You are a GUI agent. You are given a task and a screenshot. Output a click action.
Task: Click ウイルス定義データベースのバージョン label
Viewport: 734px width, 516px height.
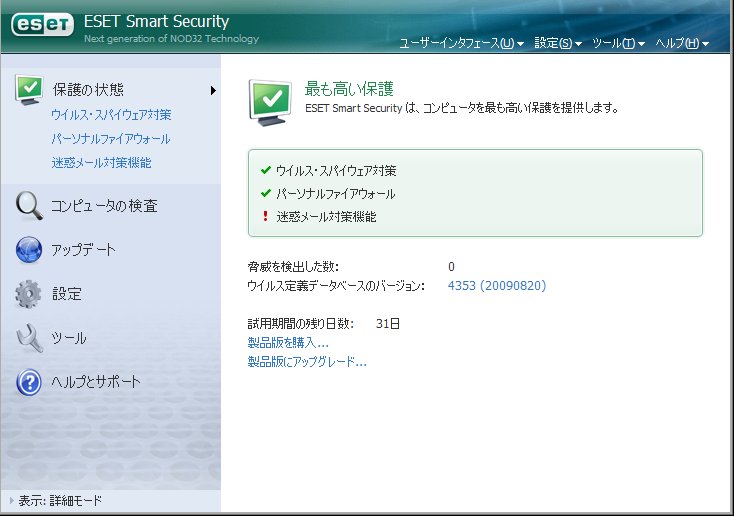[336, 286]
